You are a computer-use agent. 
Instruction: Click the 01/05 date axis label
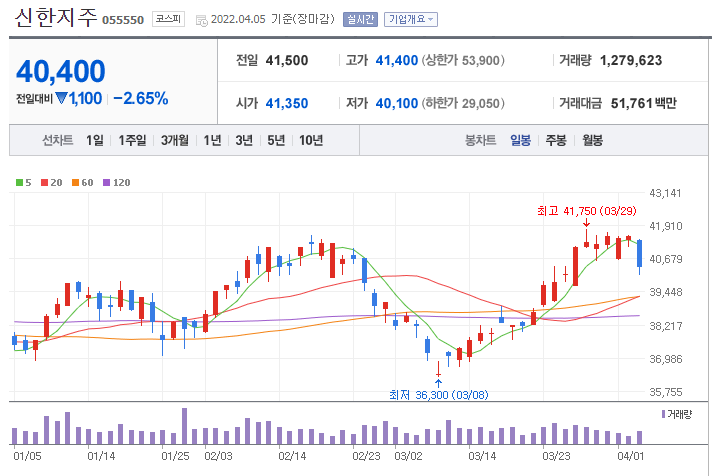[x=27, y=456]
